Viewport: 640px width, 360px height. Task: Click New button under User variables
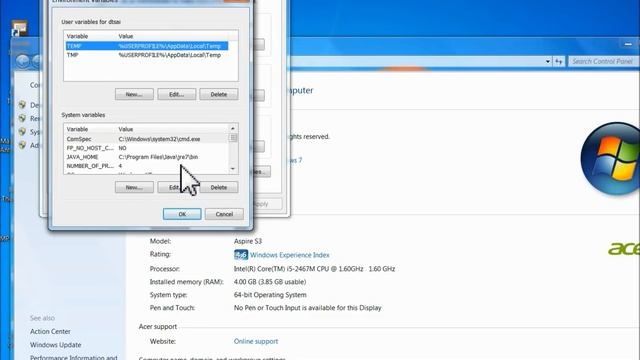tap(134, 94)
